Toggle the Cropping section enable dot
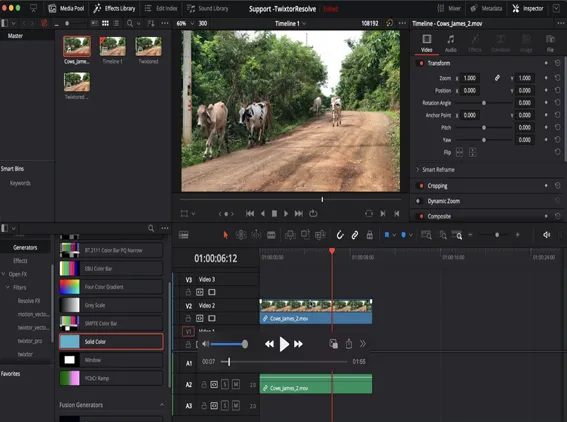The width and height of the screenshot is (567, 422). pos(421,186)
